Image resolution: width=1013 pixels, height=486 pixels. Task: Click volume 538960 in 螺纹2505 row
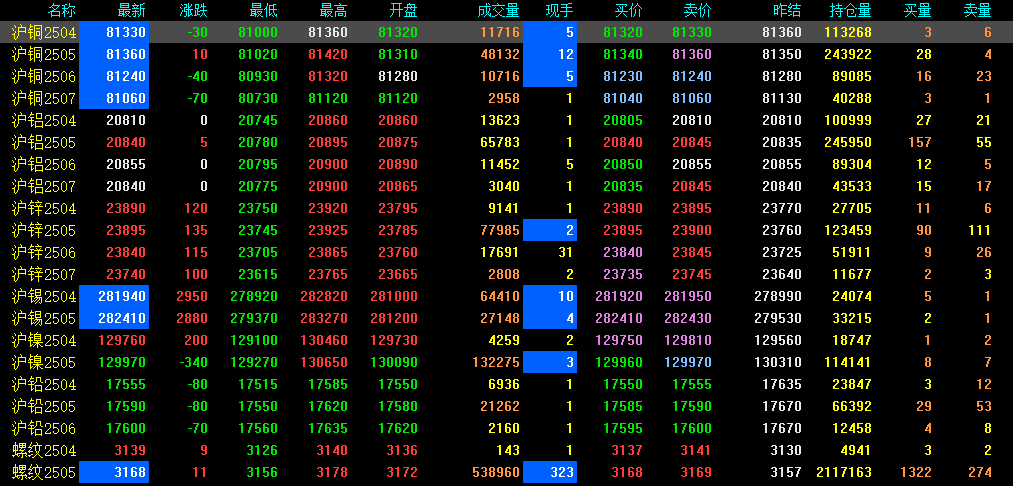coord(496,472)
